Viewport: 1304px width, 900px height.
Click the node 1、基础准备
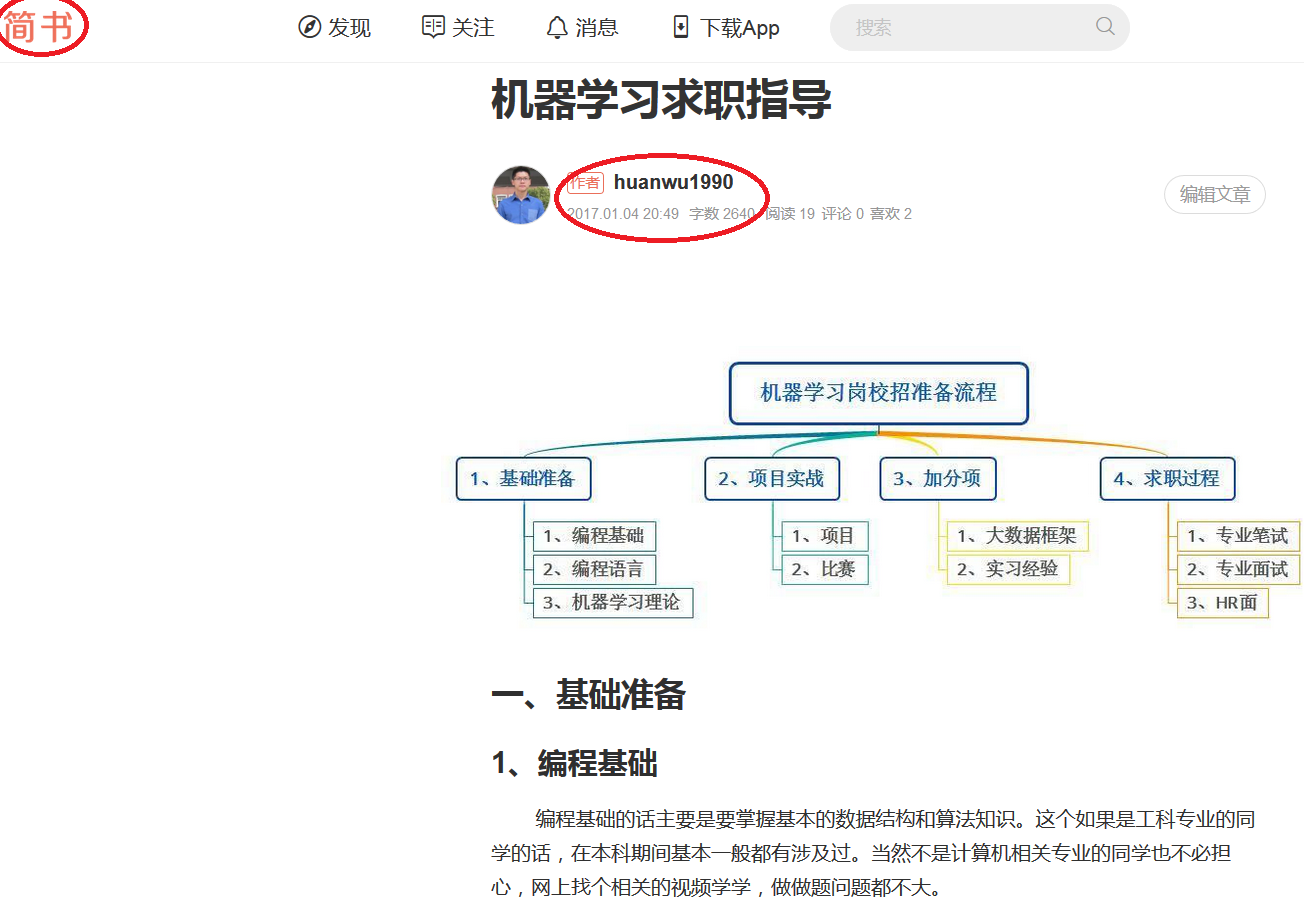[x=524, y=479]
